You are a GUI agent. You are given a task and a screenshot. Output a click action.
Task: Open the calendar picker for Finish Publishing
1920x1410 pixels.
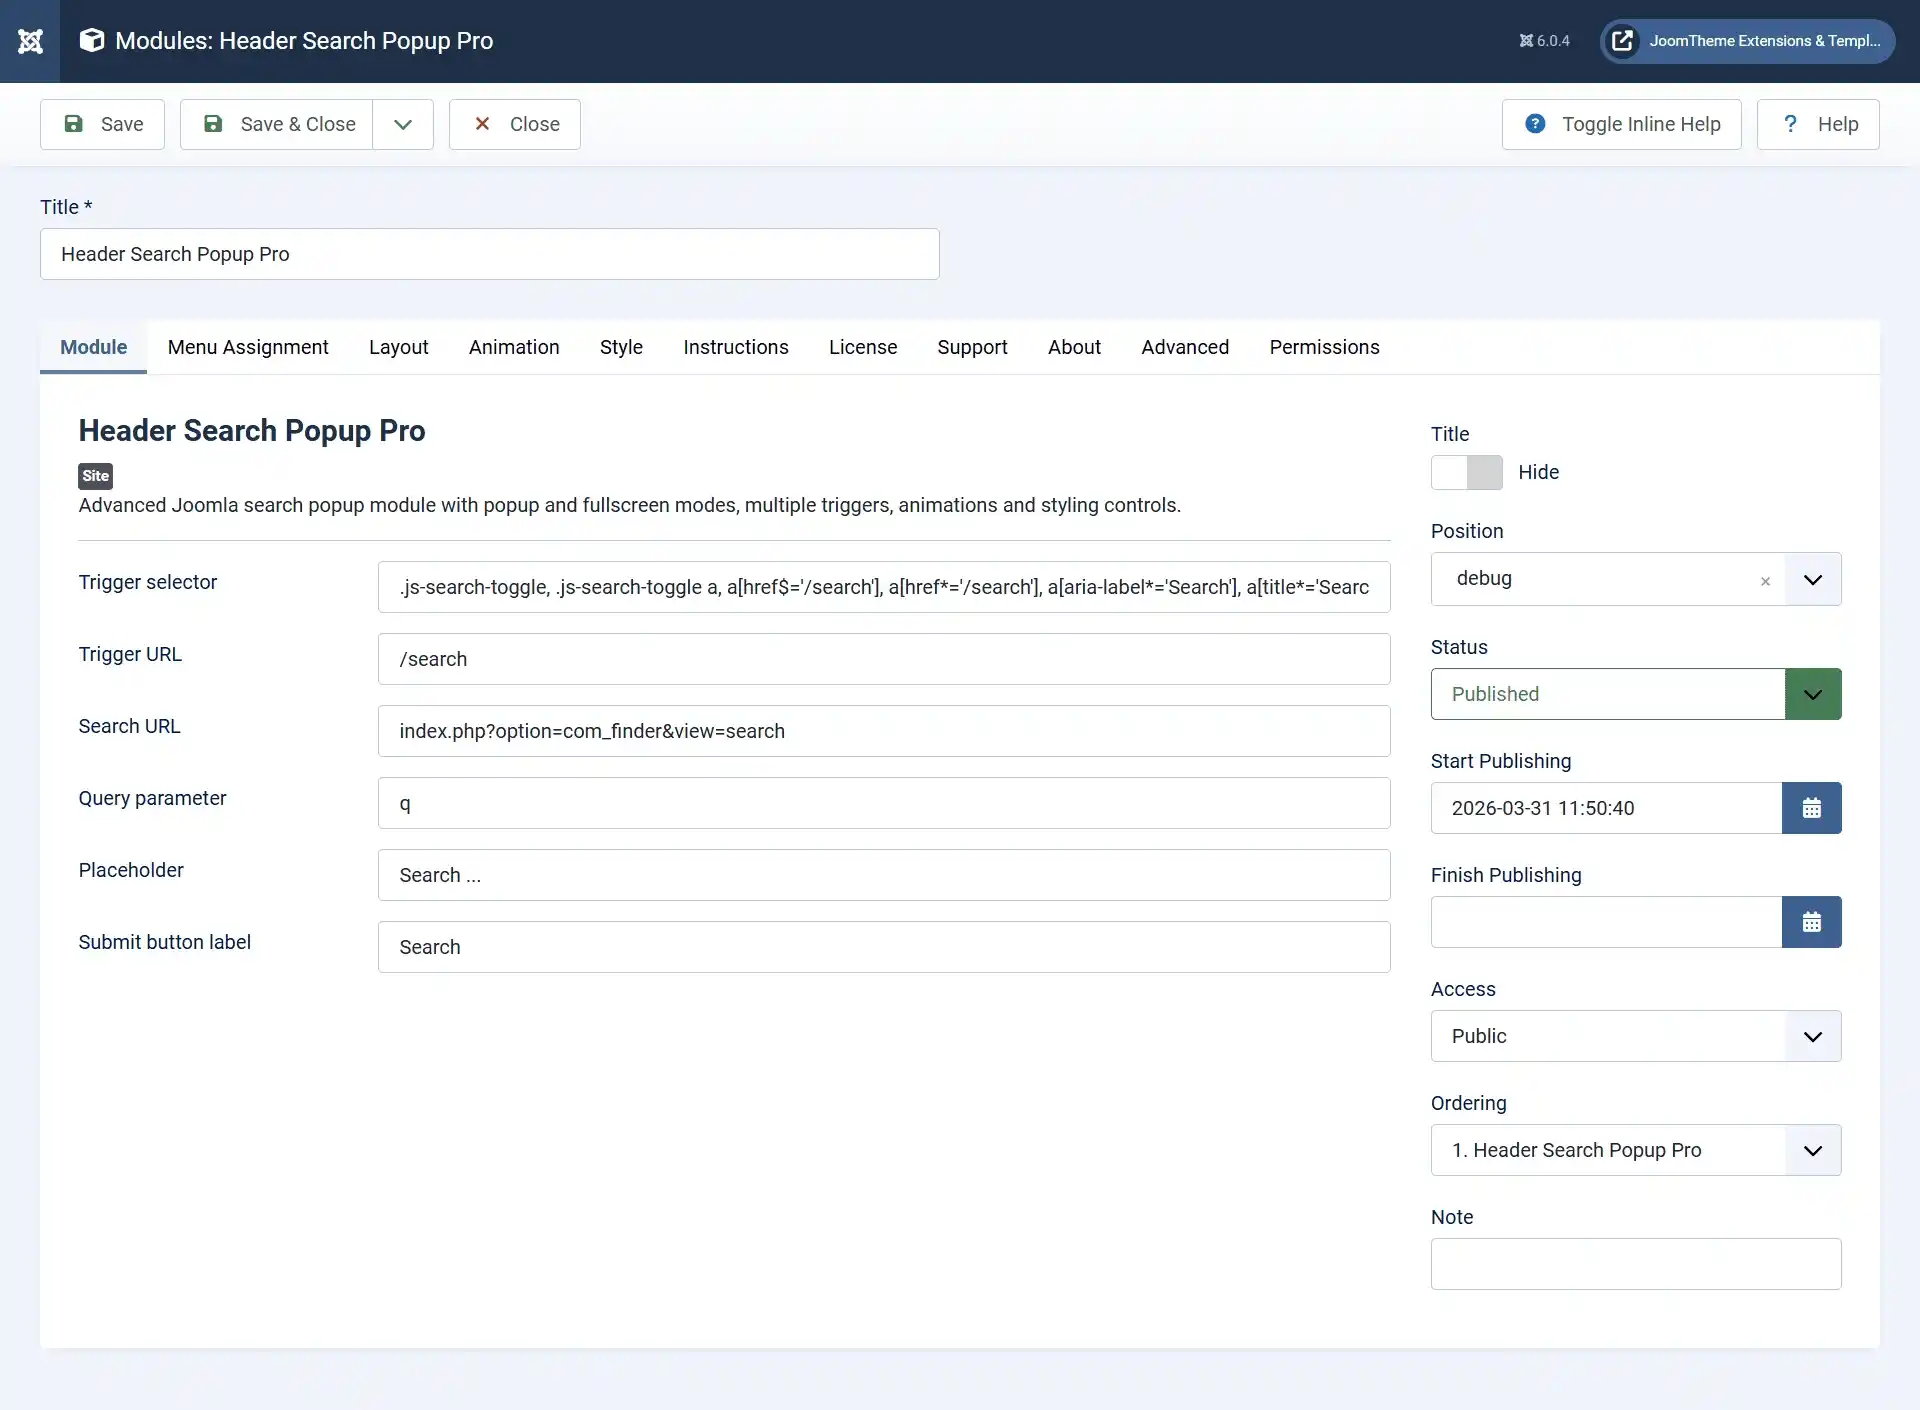[x=1811, y=922]
